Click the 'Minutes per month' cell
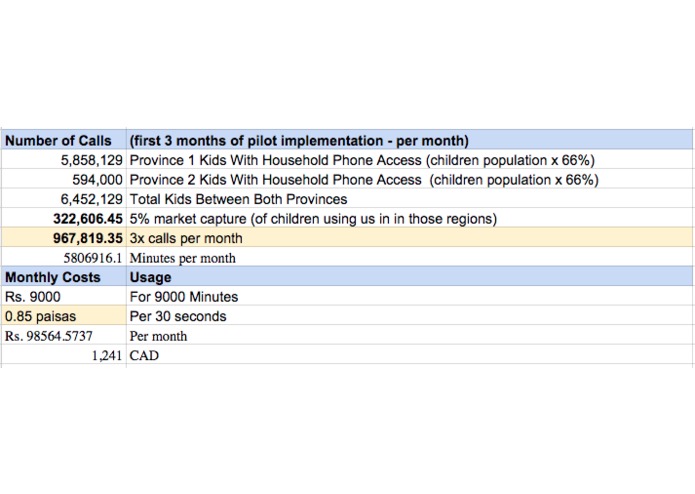This screenshot has width=695, height=494. click(409, 257)
